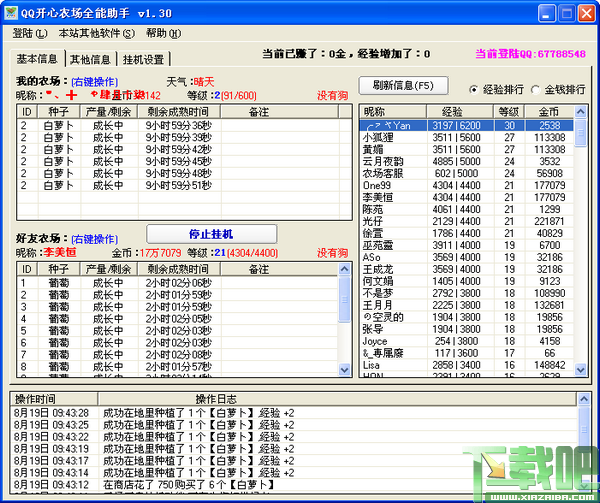The width and height of the screenshot is (600, 503).
Task: Select One99 in the ranking list
Action: pyautogui.click(x=466, y=186)
